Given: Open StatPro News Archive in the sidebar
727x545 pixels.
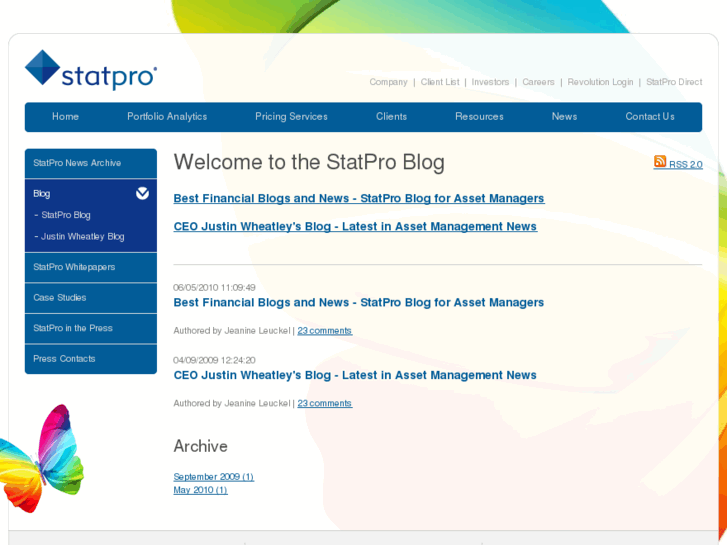Looking at the screenshot, I should pyautogui.click(x=91, y=163).
